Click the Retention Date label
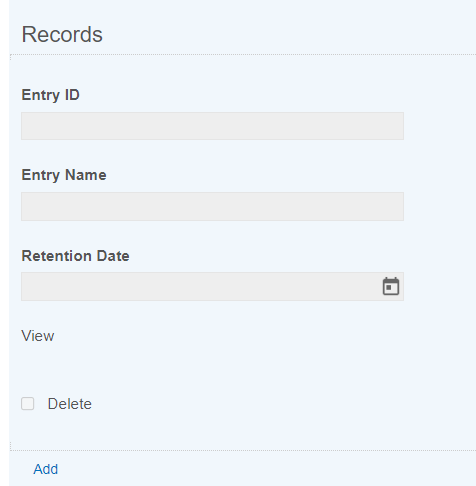The image size is (476, 486). coord(75,256)
